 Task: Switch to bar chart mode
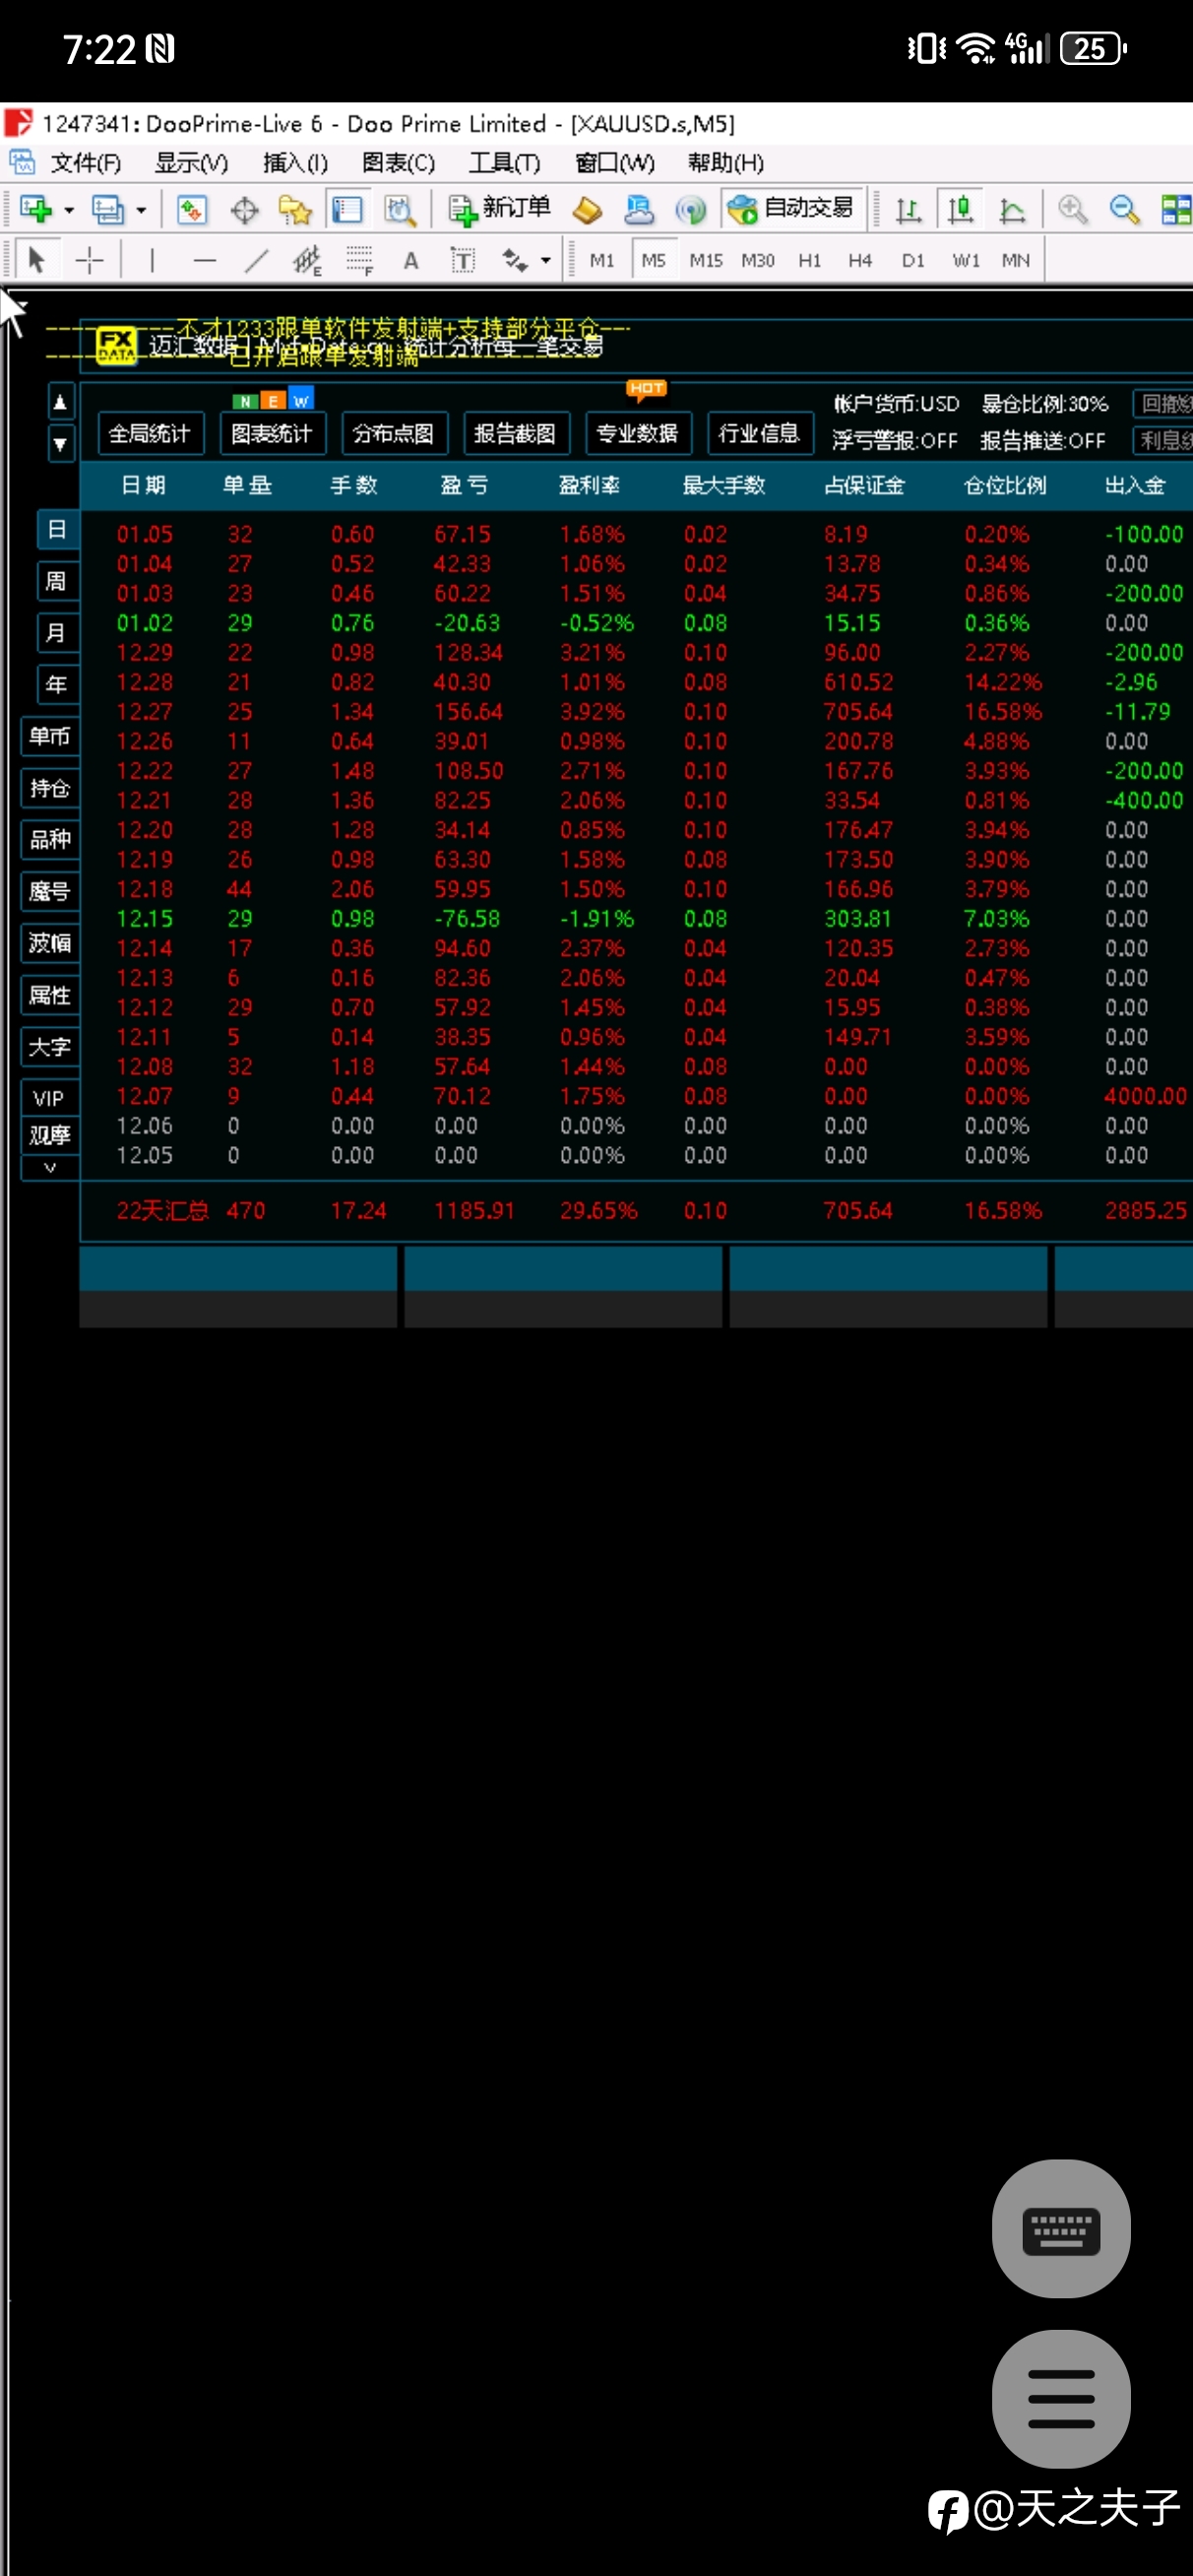point(908,209)
